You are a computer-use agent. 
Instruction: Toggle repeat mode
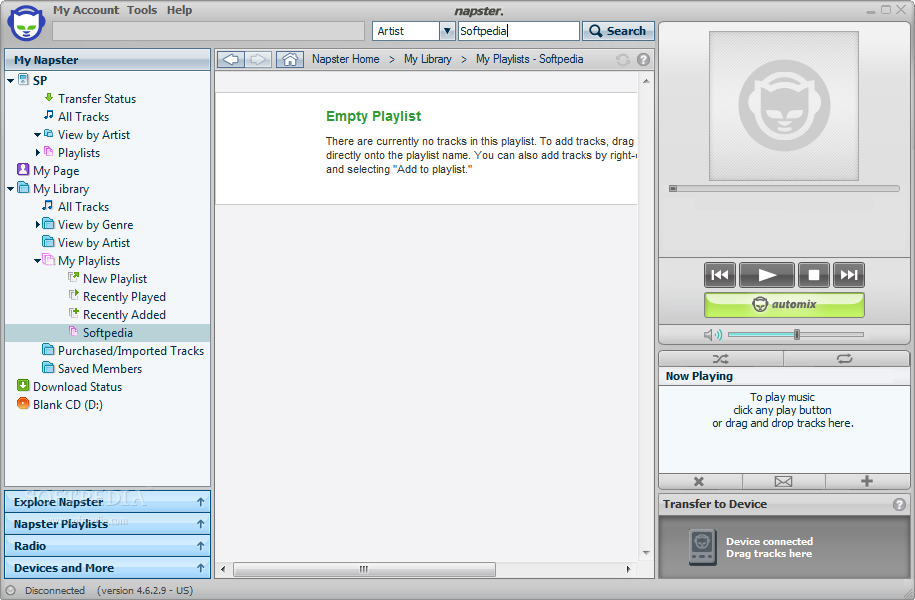[x=844, y=359]
